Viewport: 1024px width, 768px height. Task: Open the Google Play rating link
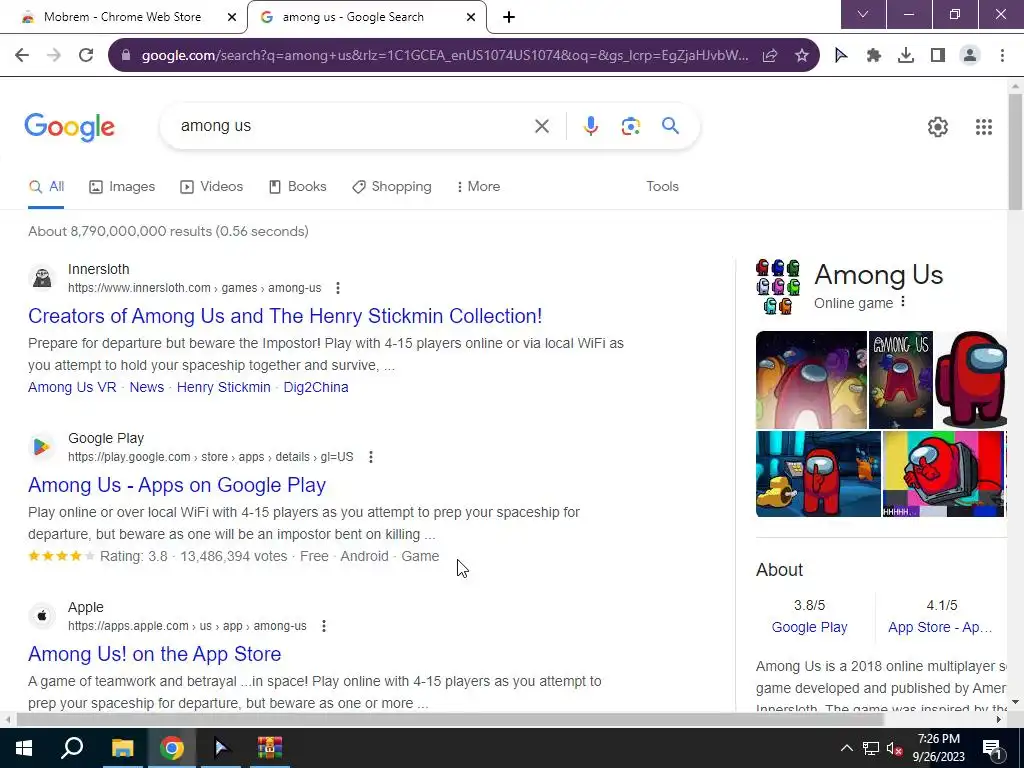point(809,628)
